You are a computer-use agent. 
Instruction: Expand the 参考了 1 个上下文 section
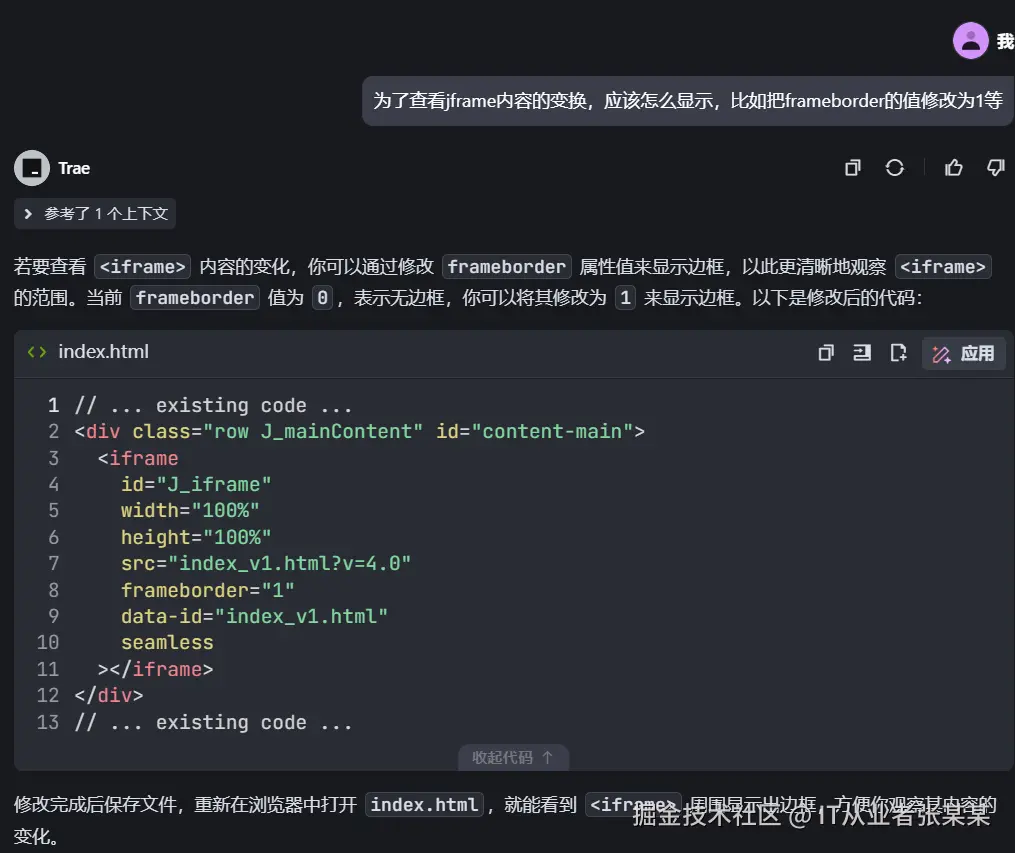tap(95, 214)
